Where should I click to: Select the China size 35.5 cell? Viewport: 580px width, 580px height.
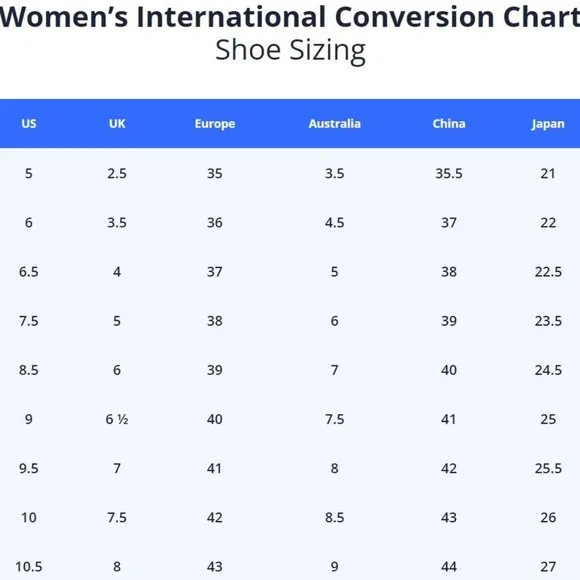point(449,173)
